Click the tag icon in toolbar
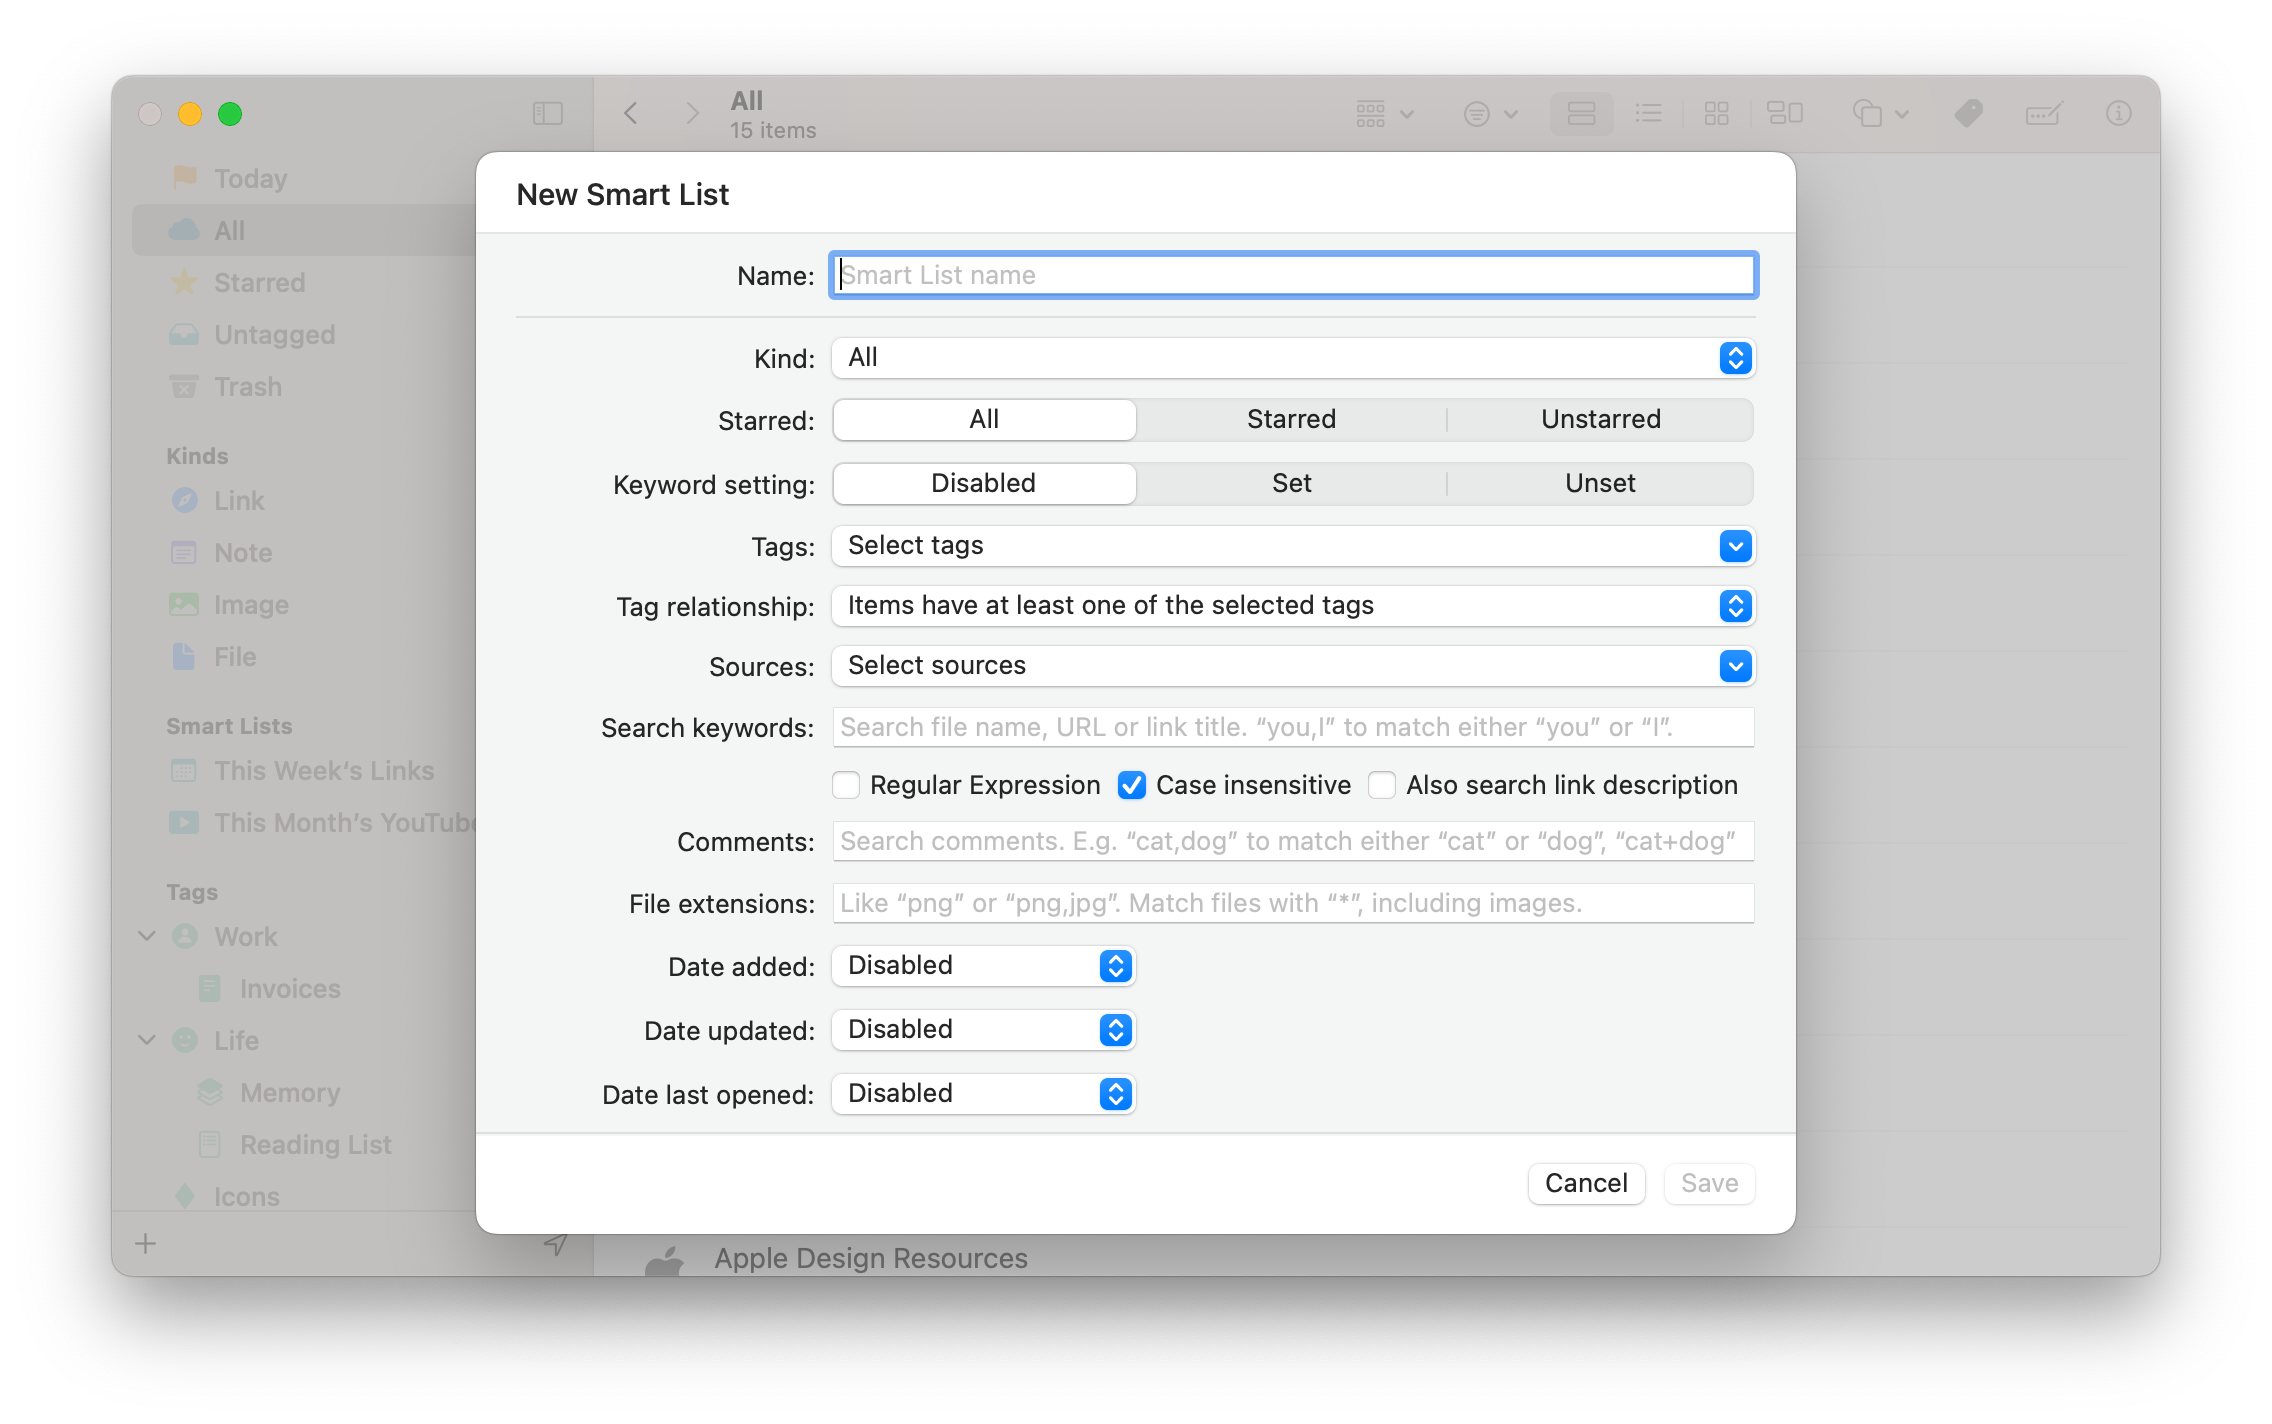This screenshot has width=2272, height=1424. [x=1968, y=113]
